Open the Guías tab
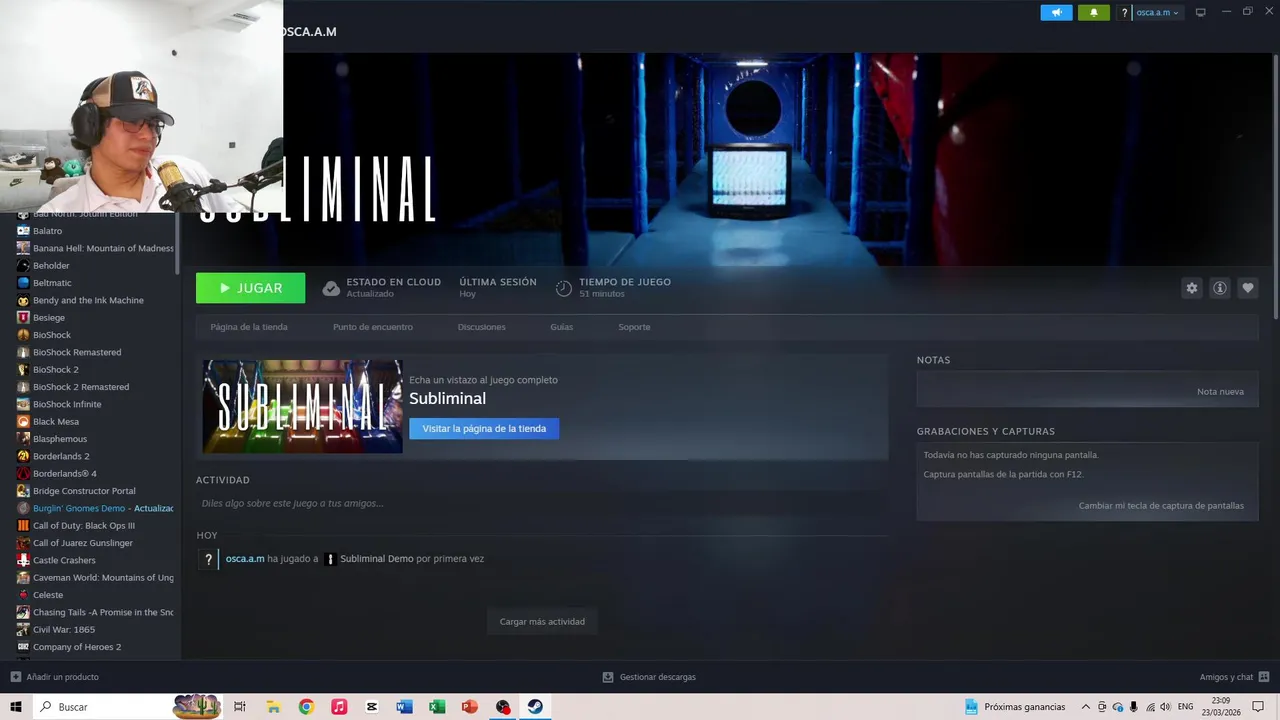 pyautogui.click(x=562, y=327)
